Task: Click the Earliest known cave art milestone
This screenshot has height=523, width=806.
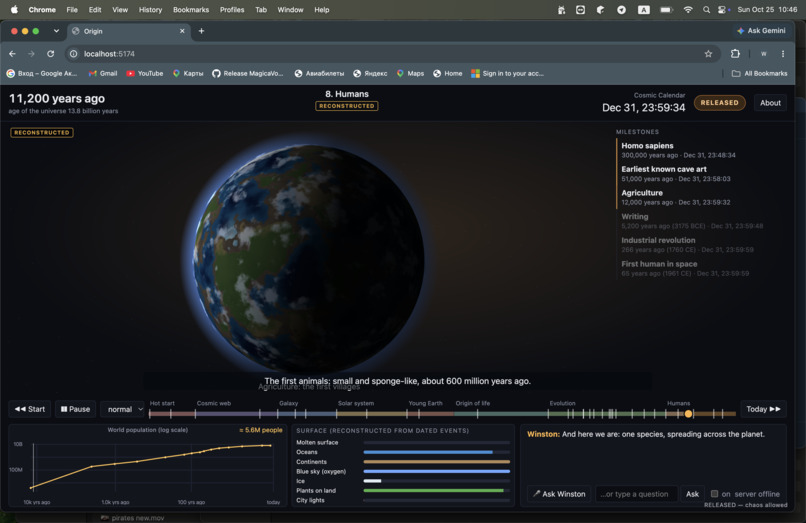Action: pyautogui.click(x=675, y=174)
